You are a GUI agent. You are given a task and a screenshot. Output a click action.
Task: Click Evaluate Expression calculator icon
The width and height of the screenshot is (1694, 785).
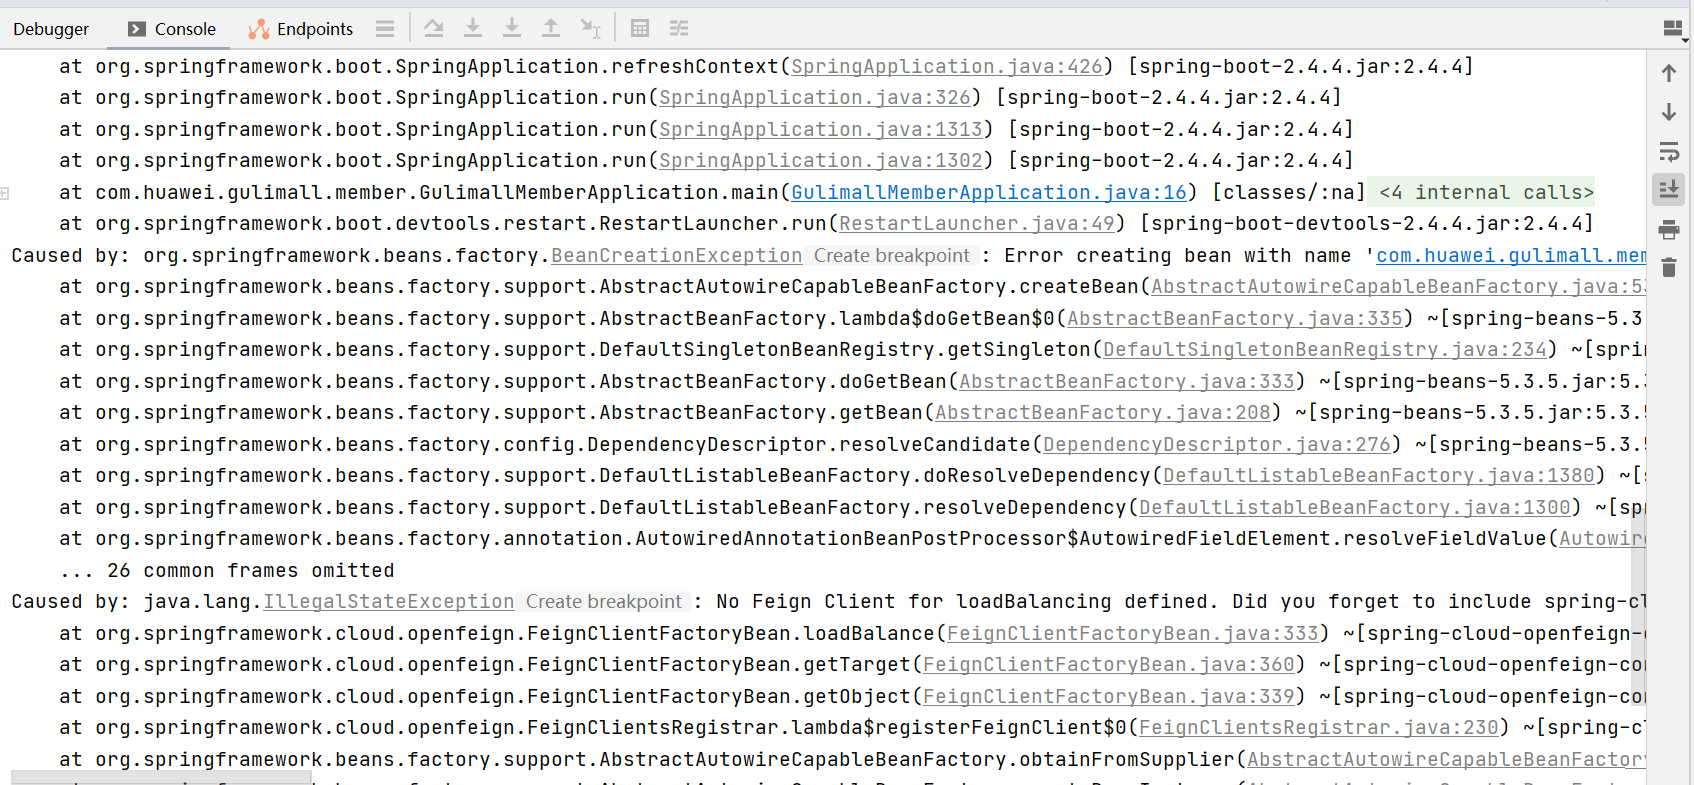tap(640, 29)
